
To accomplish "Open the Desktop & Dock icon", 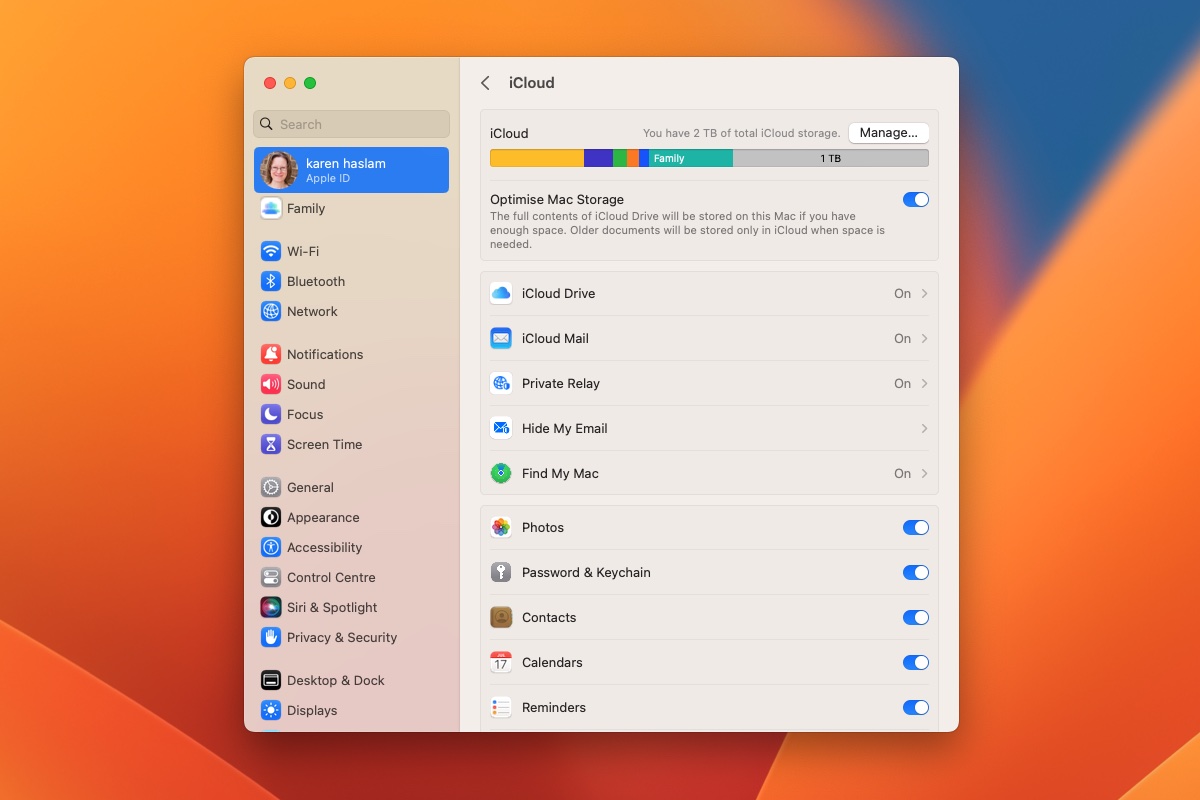I will [271, 680].
